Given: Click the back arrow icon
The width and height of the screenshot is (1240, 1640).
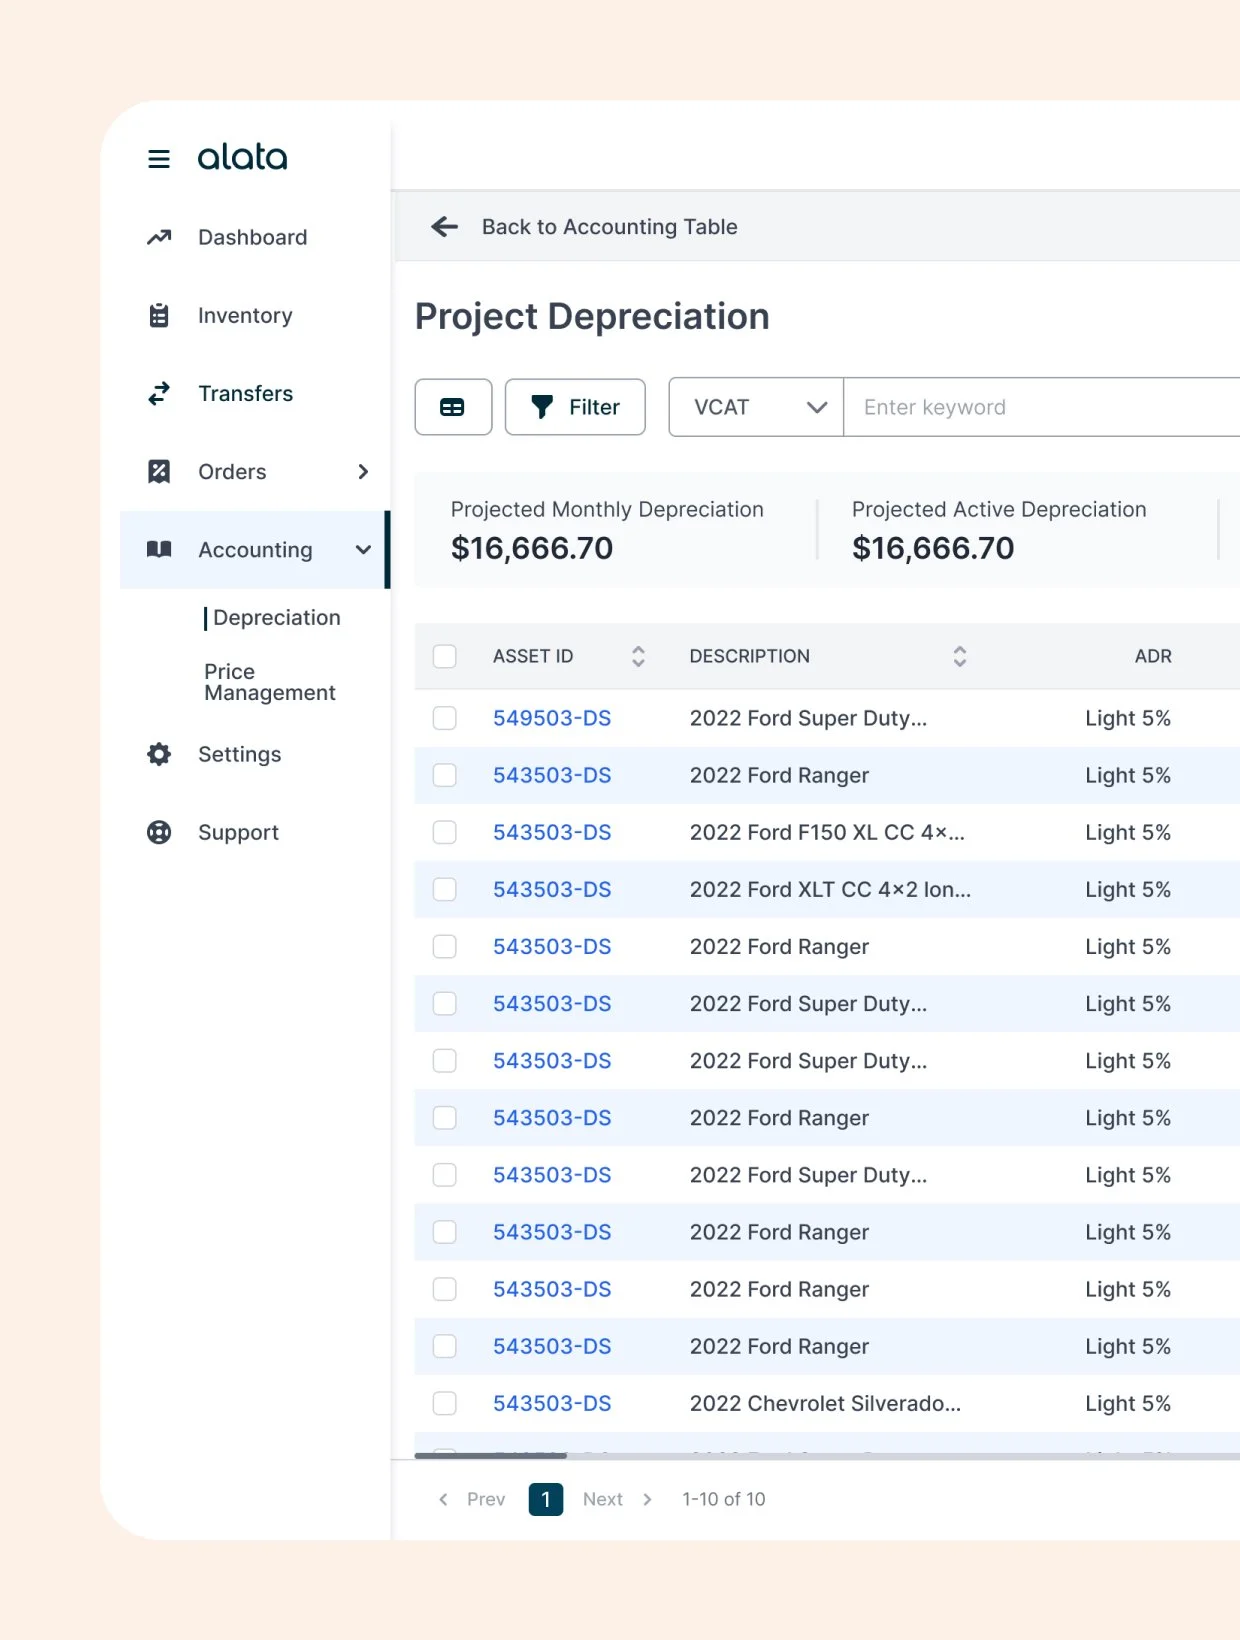Looking at the screenshot, I should 444,227.
